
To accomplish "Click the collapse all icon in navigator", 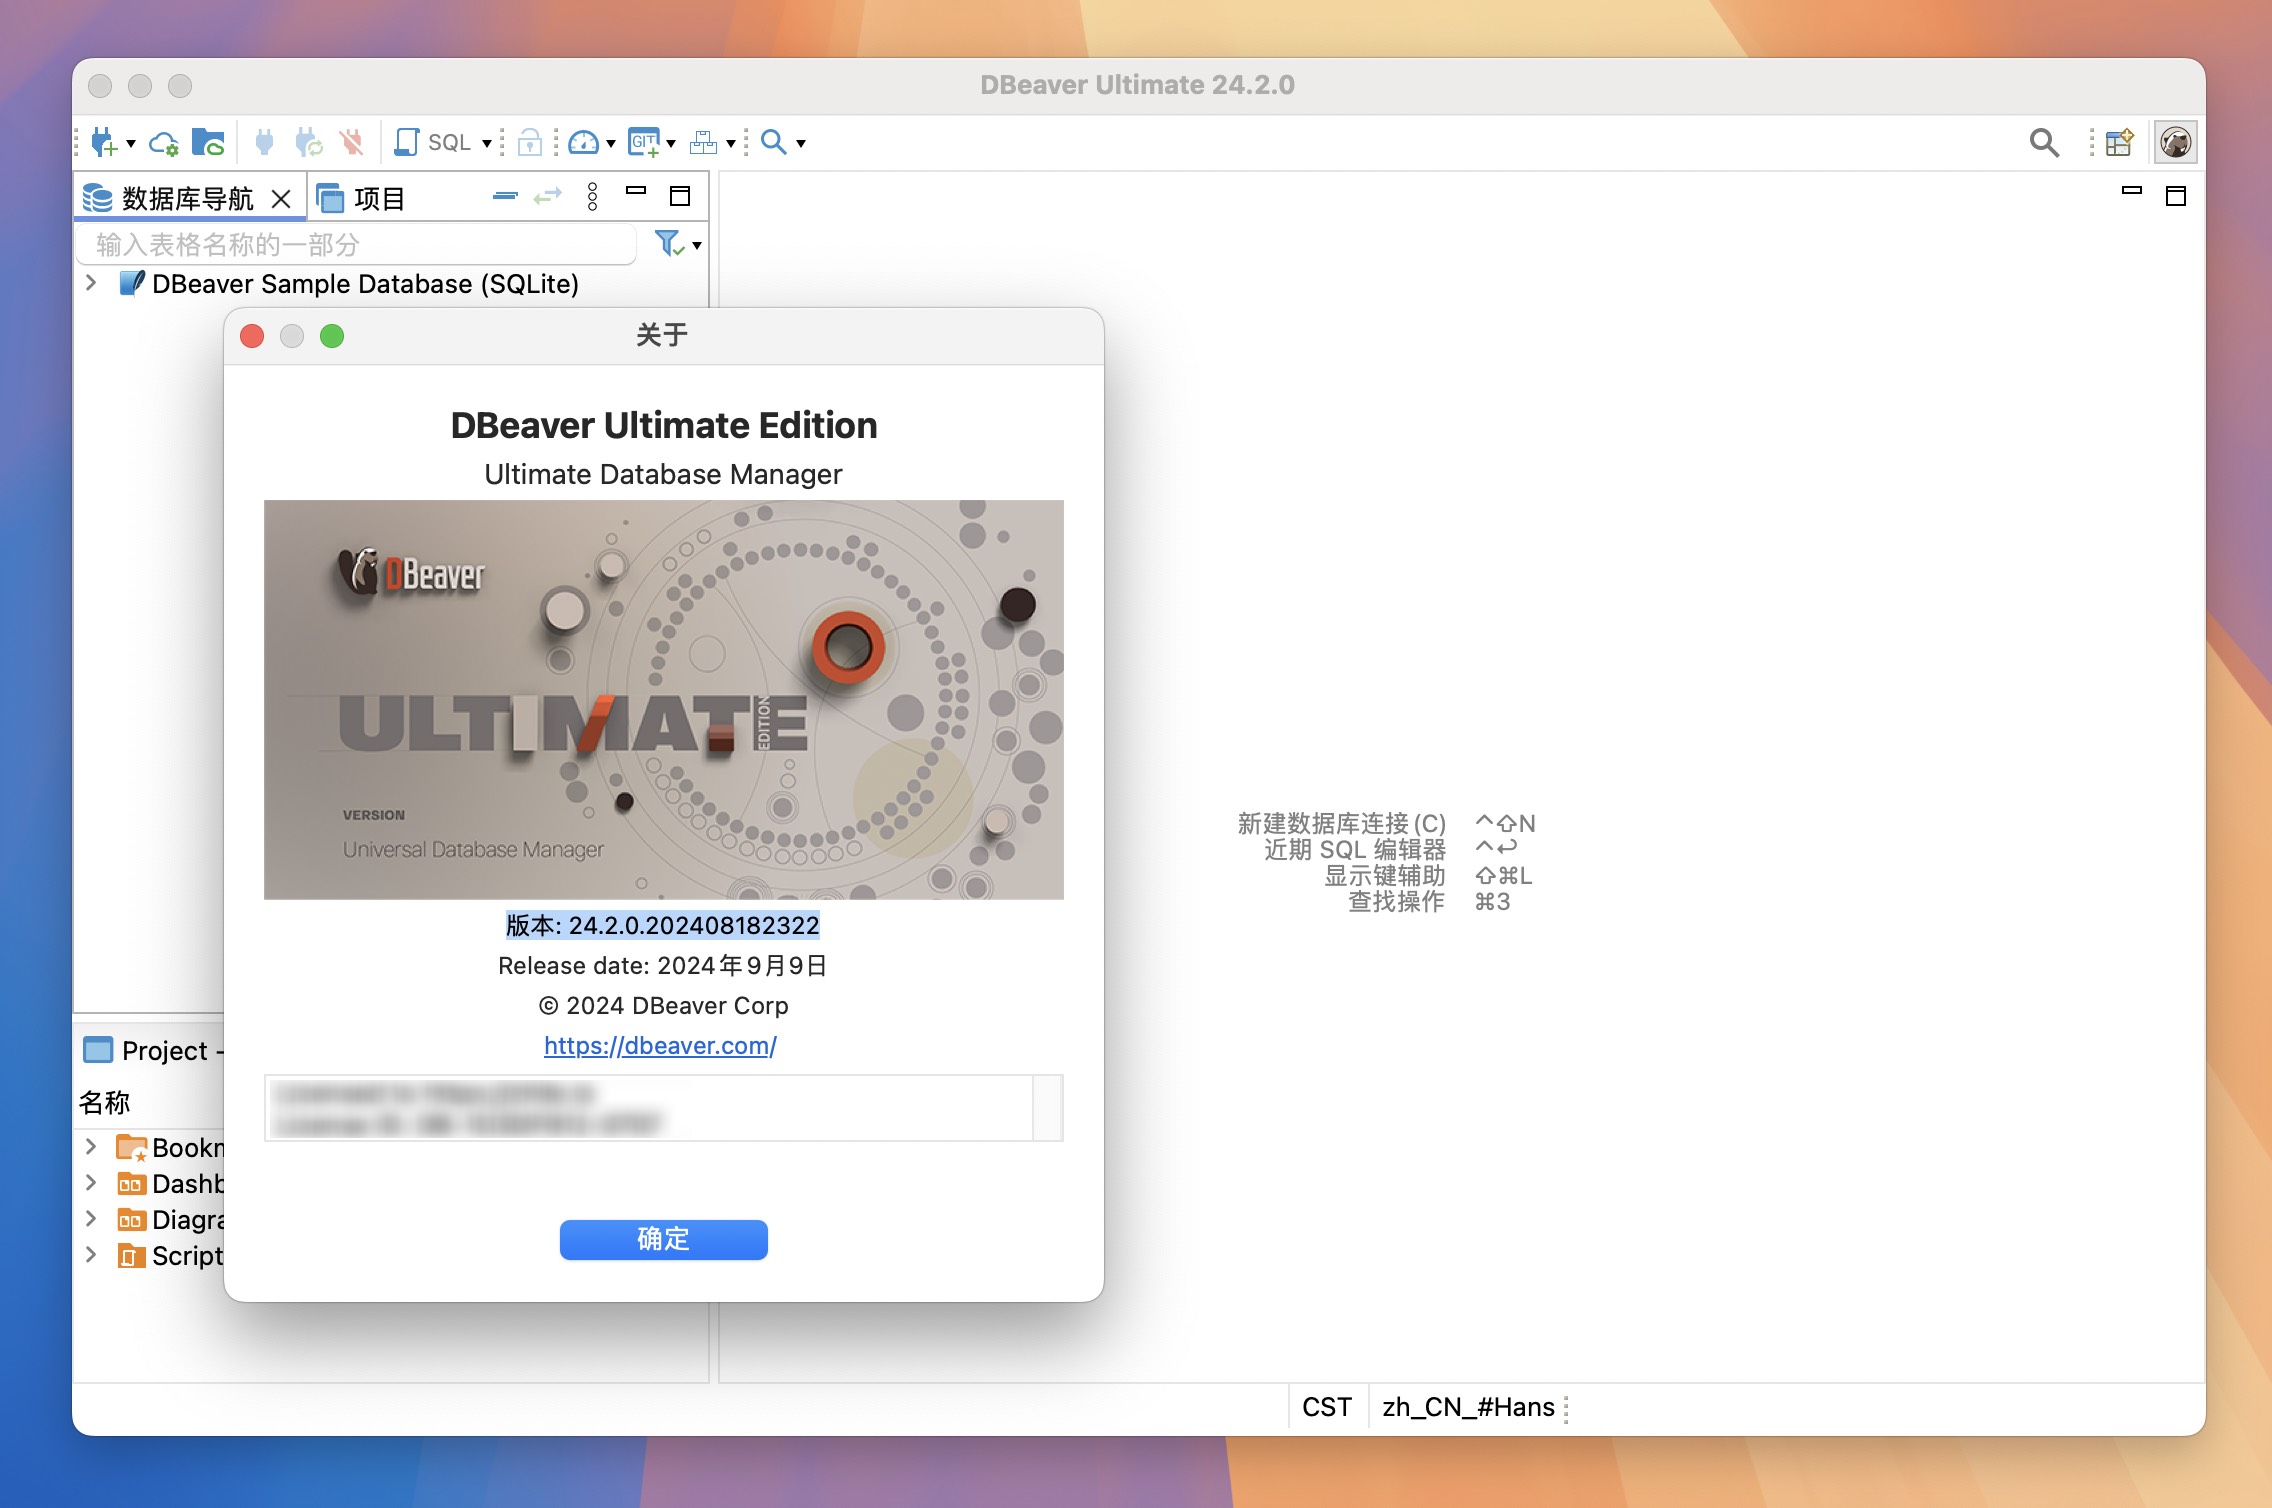I will (x=505, y=196).
